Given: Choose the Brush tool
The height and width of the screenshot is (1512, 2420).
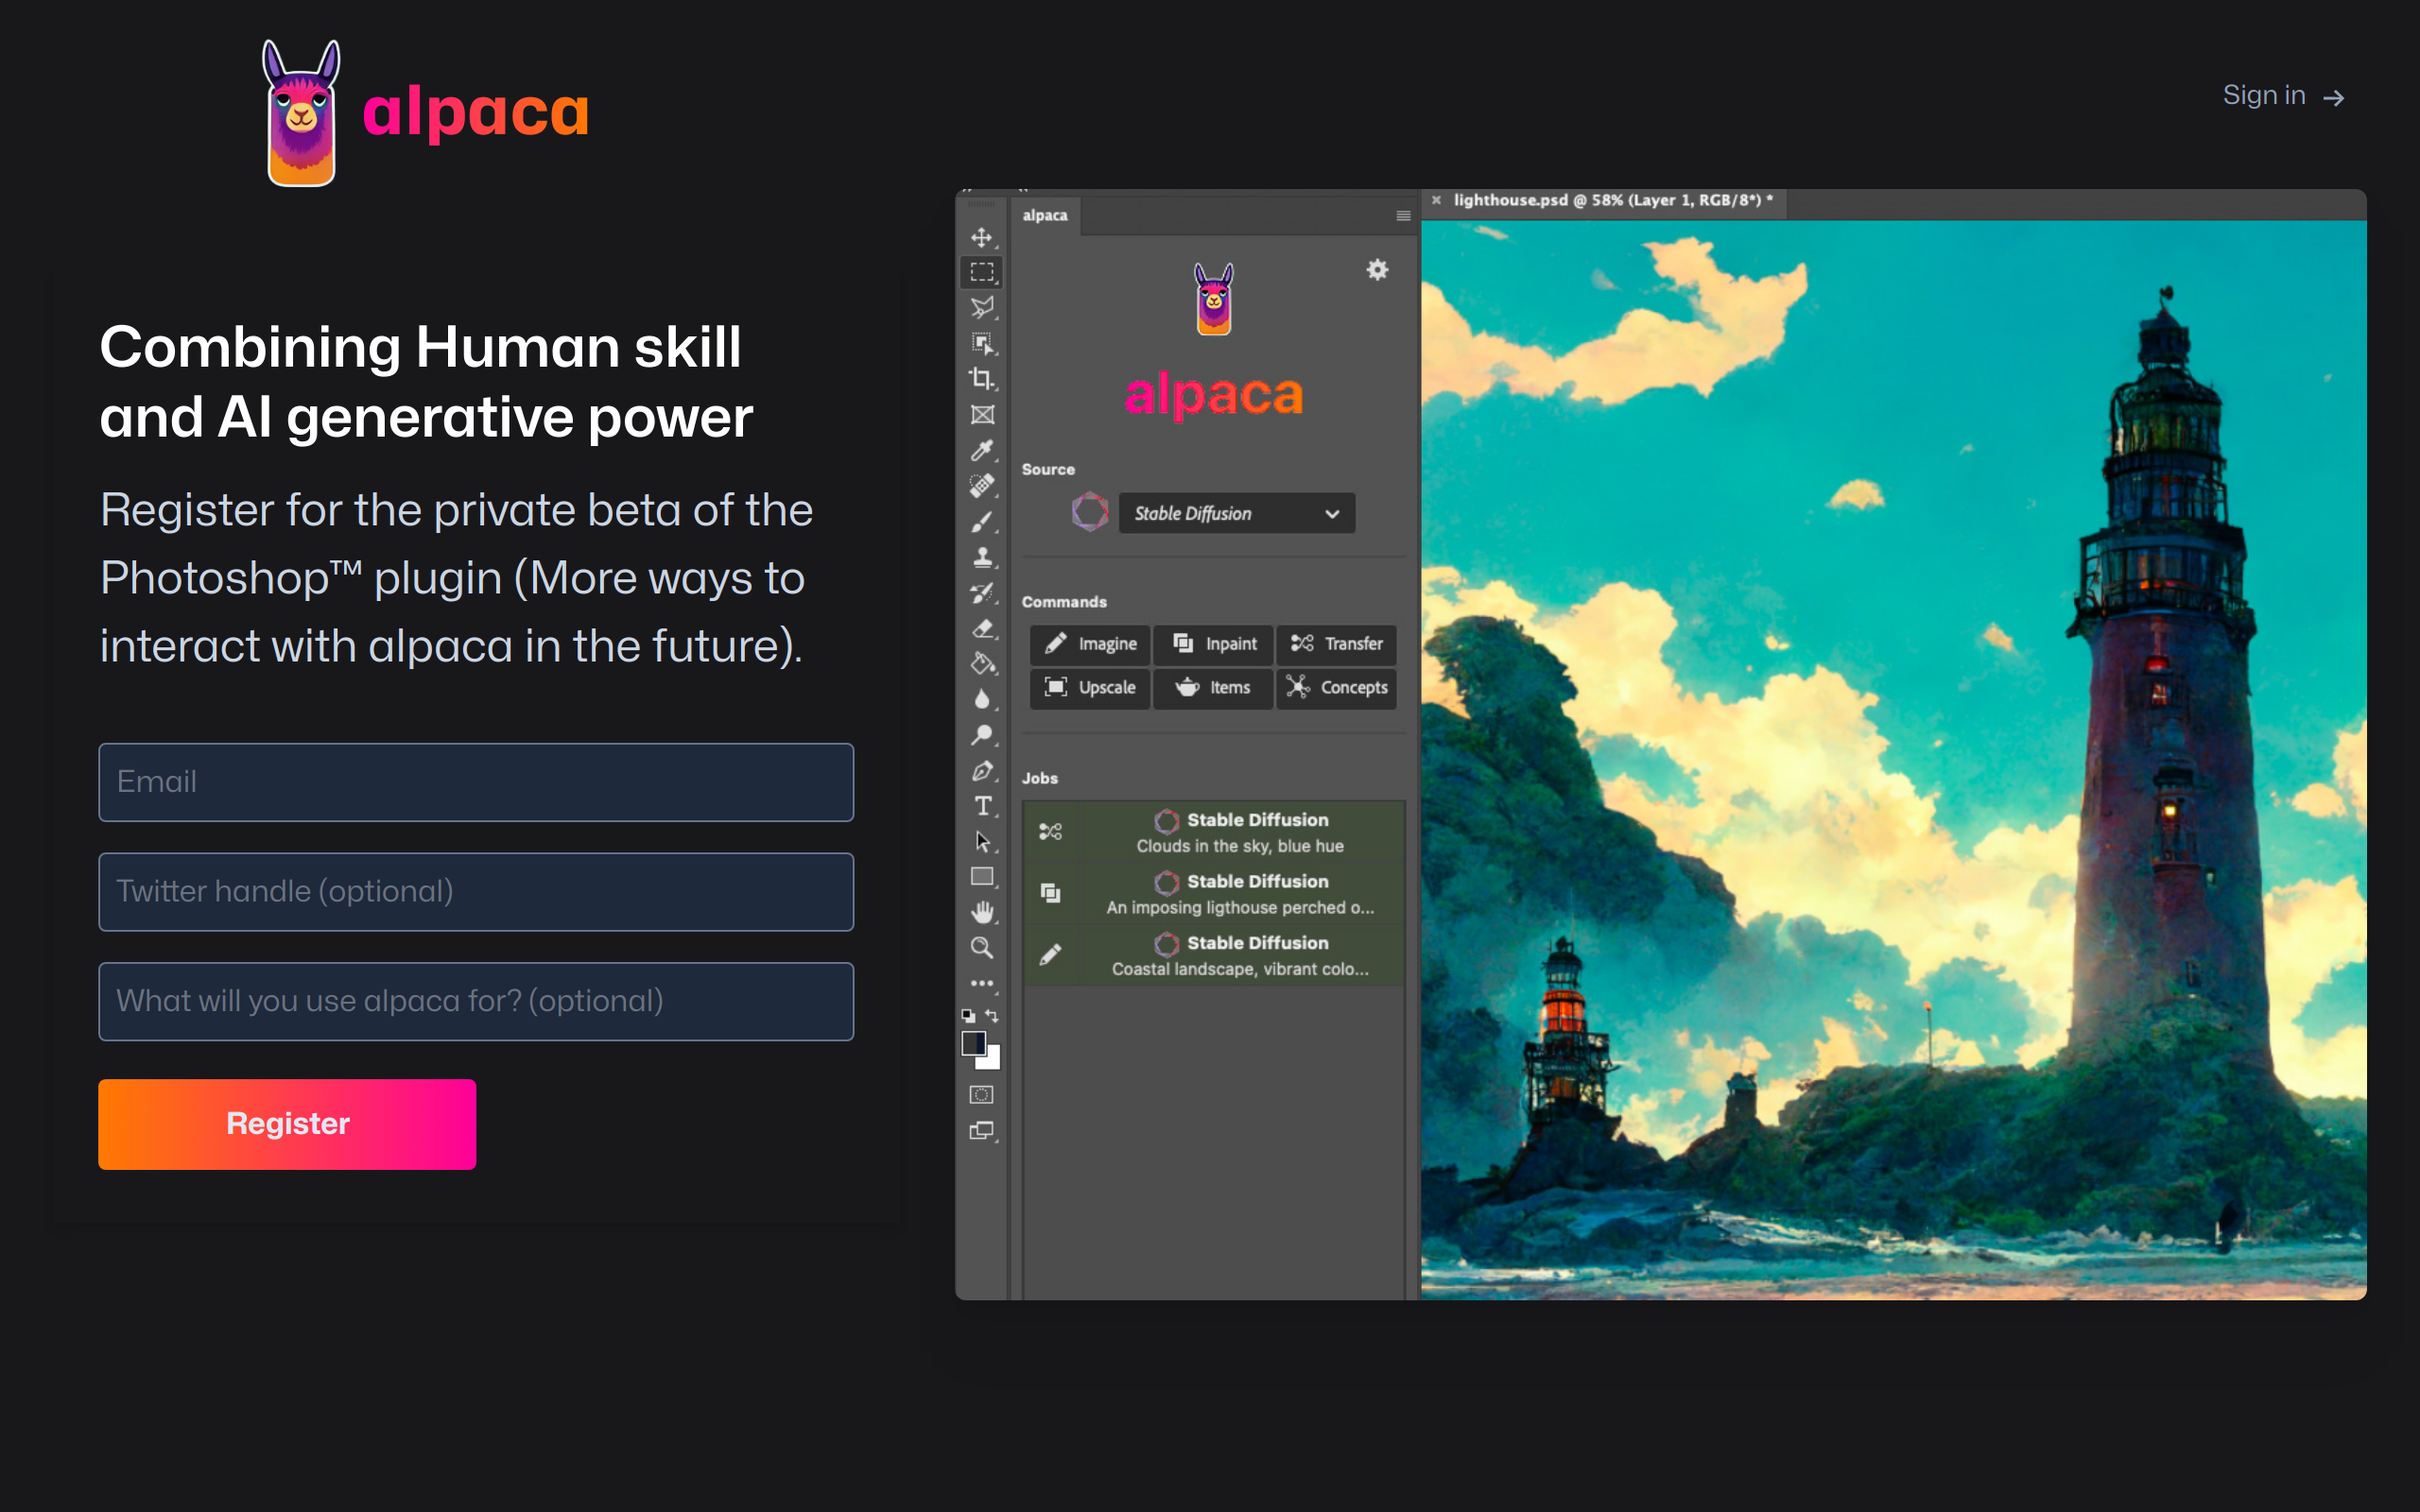Looking at the screenshot, I should [982, 522].
